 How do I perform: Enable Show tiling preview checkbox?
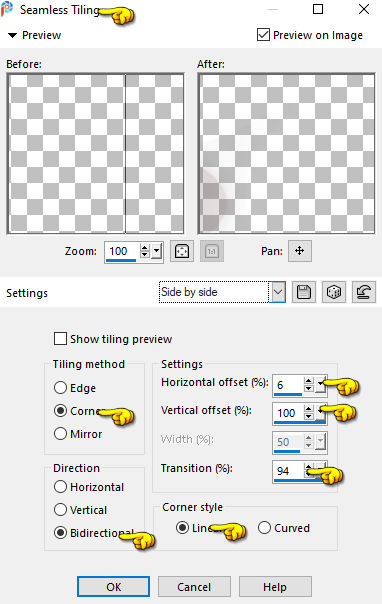(60, 339)
